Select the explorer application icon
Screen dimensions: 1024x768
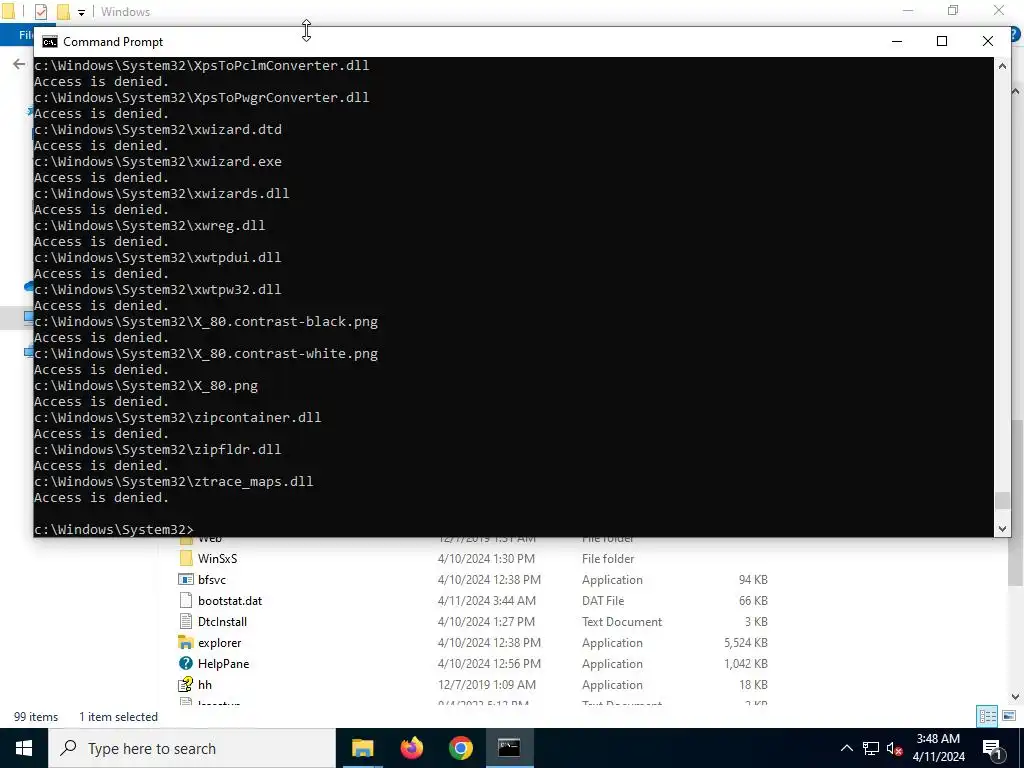point(186,643)
